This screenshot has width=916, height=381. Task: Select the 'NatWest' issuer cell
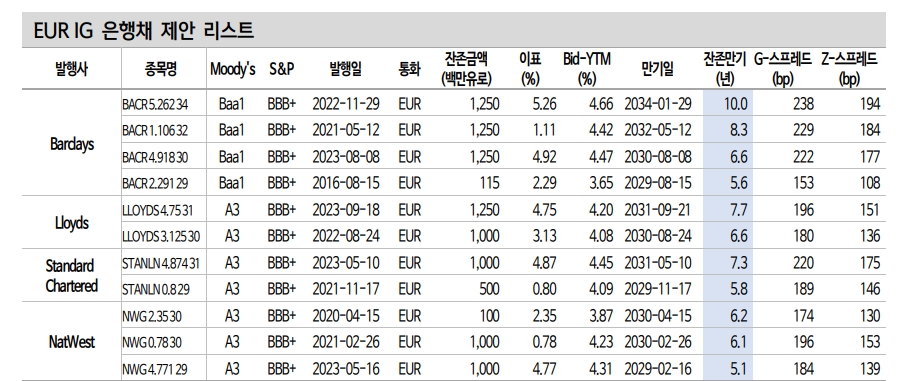(x=72, y=342)
